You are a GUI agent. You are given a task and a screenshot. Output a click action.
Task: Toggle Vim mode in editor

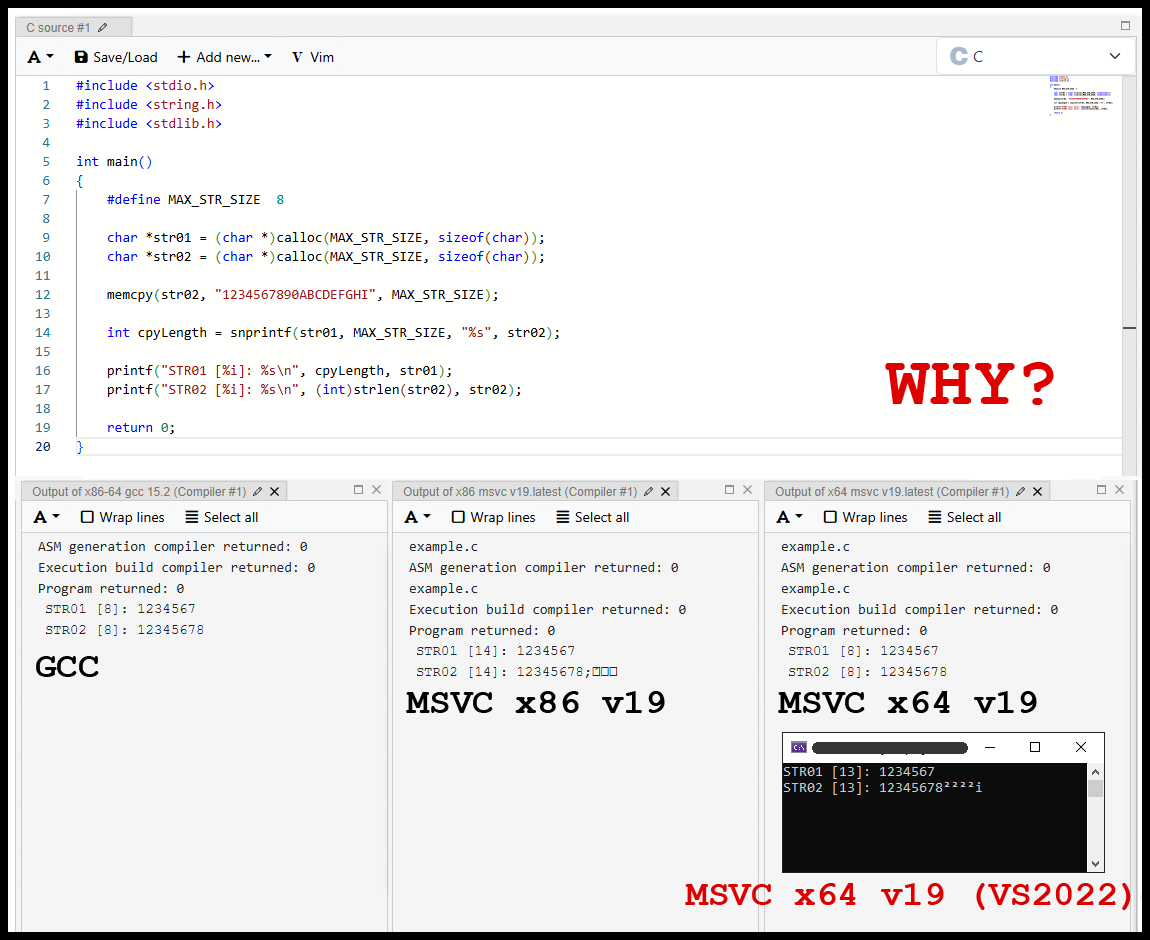313,57
